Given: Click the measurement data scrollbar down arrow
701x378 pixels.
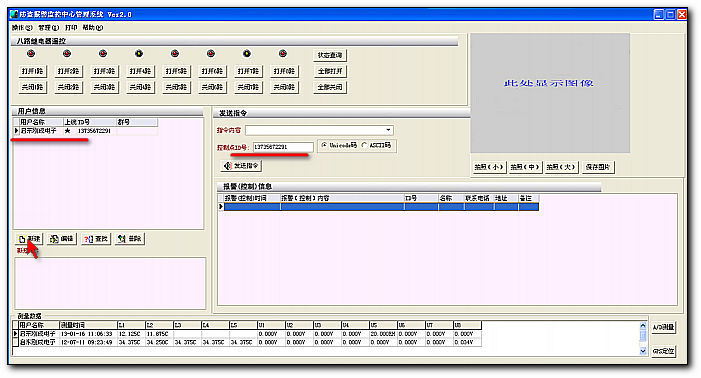Looking at the screenshot, I should pos(643,351).
